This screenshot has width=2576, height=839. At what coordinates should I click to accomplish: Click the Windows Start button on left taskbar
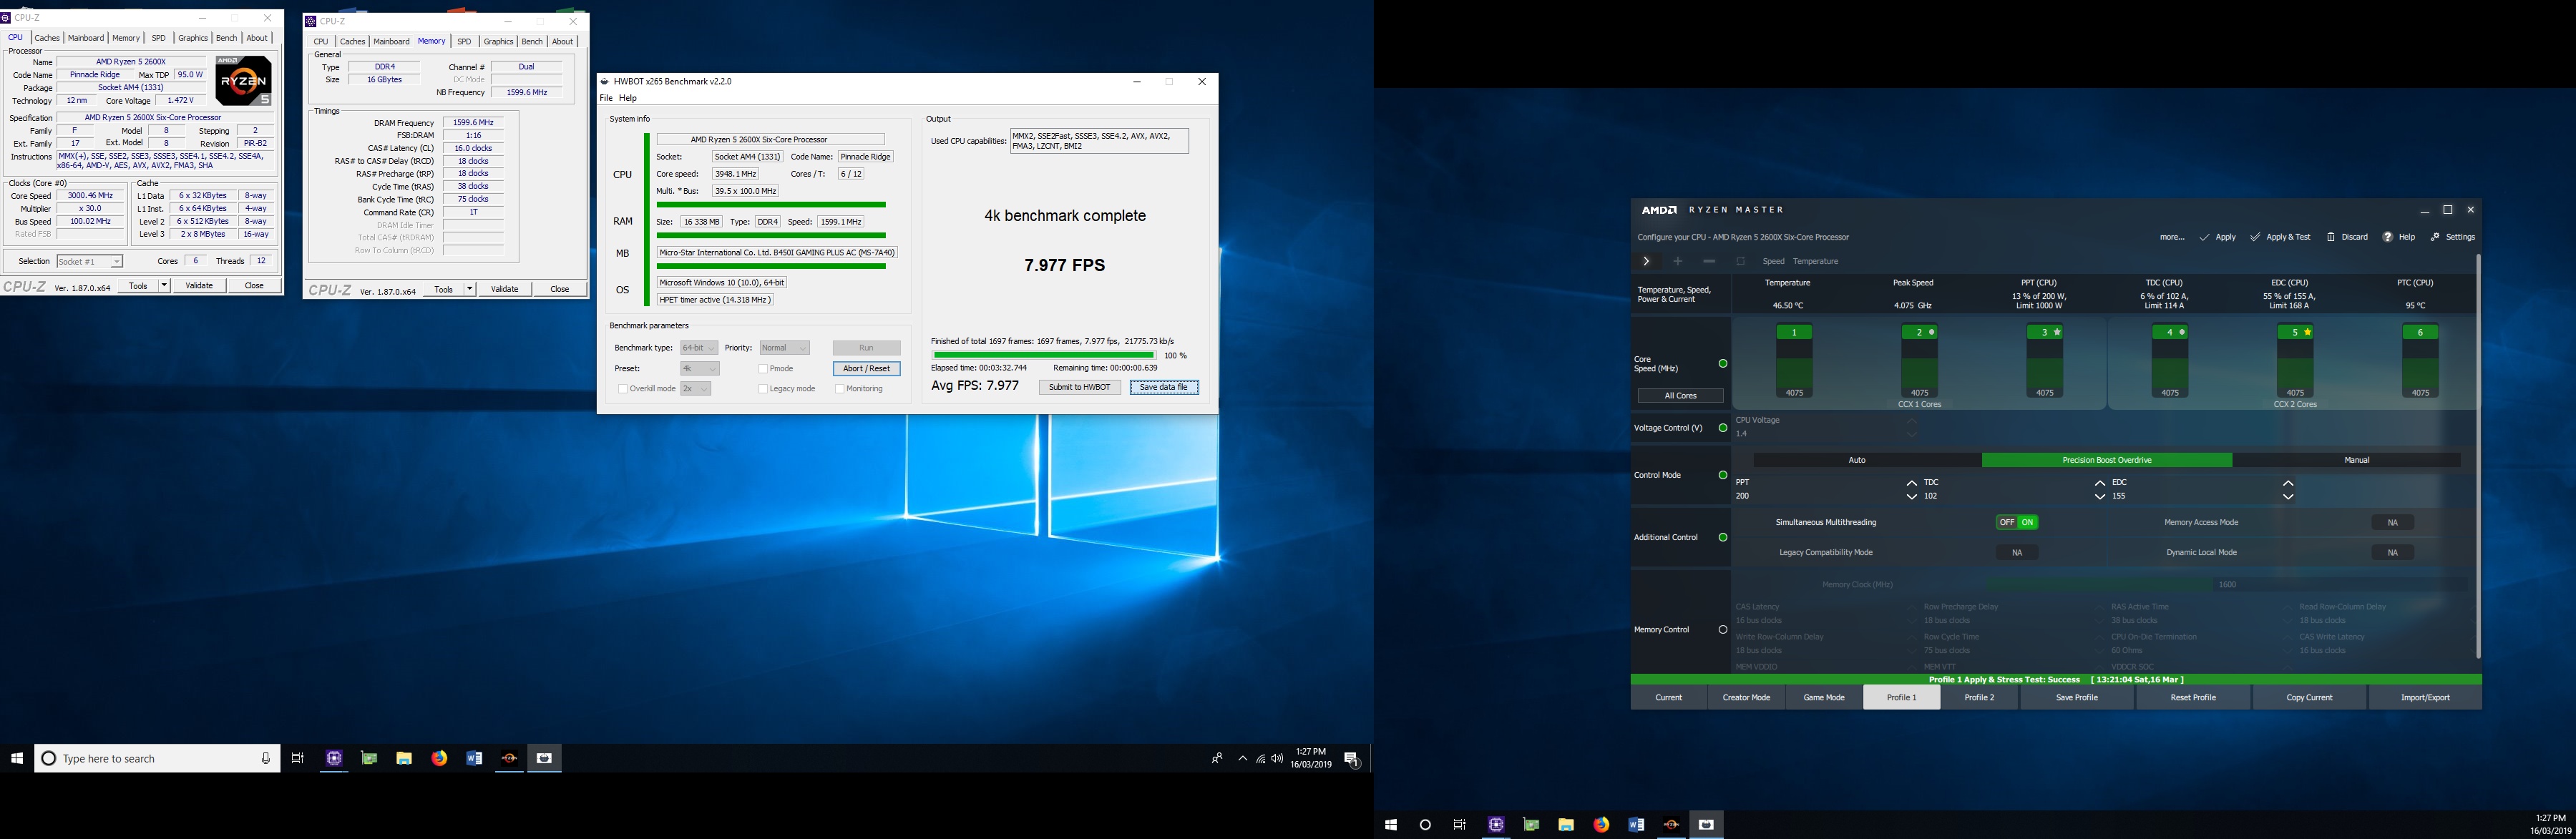pos(17,758)
